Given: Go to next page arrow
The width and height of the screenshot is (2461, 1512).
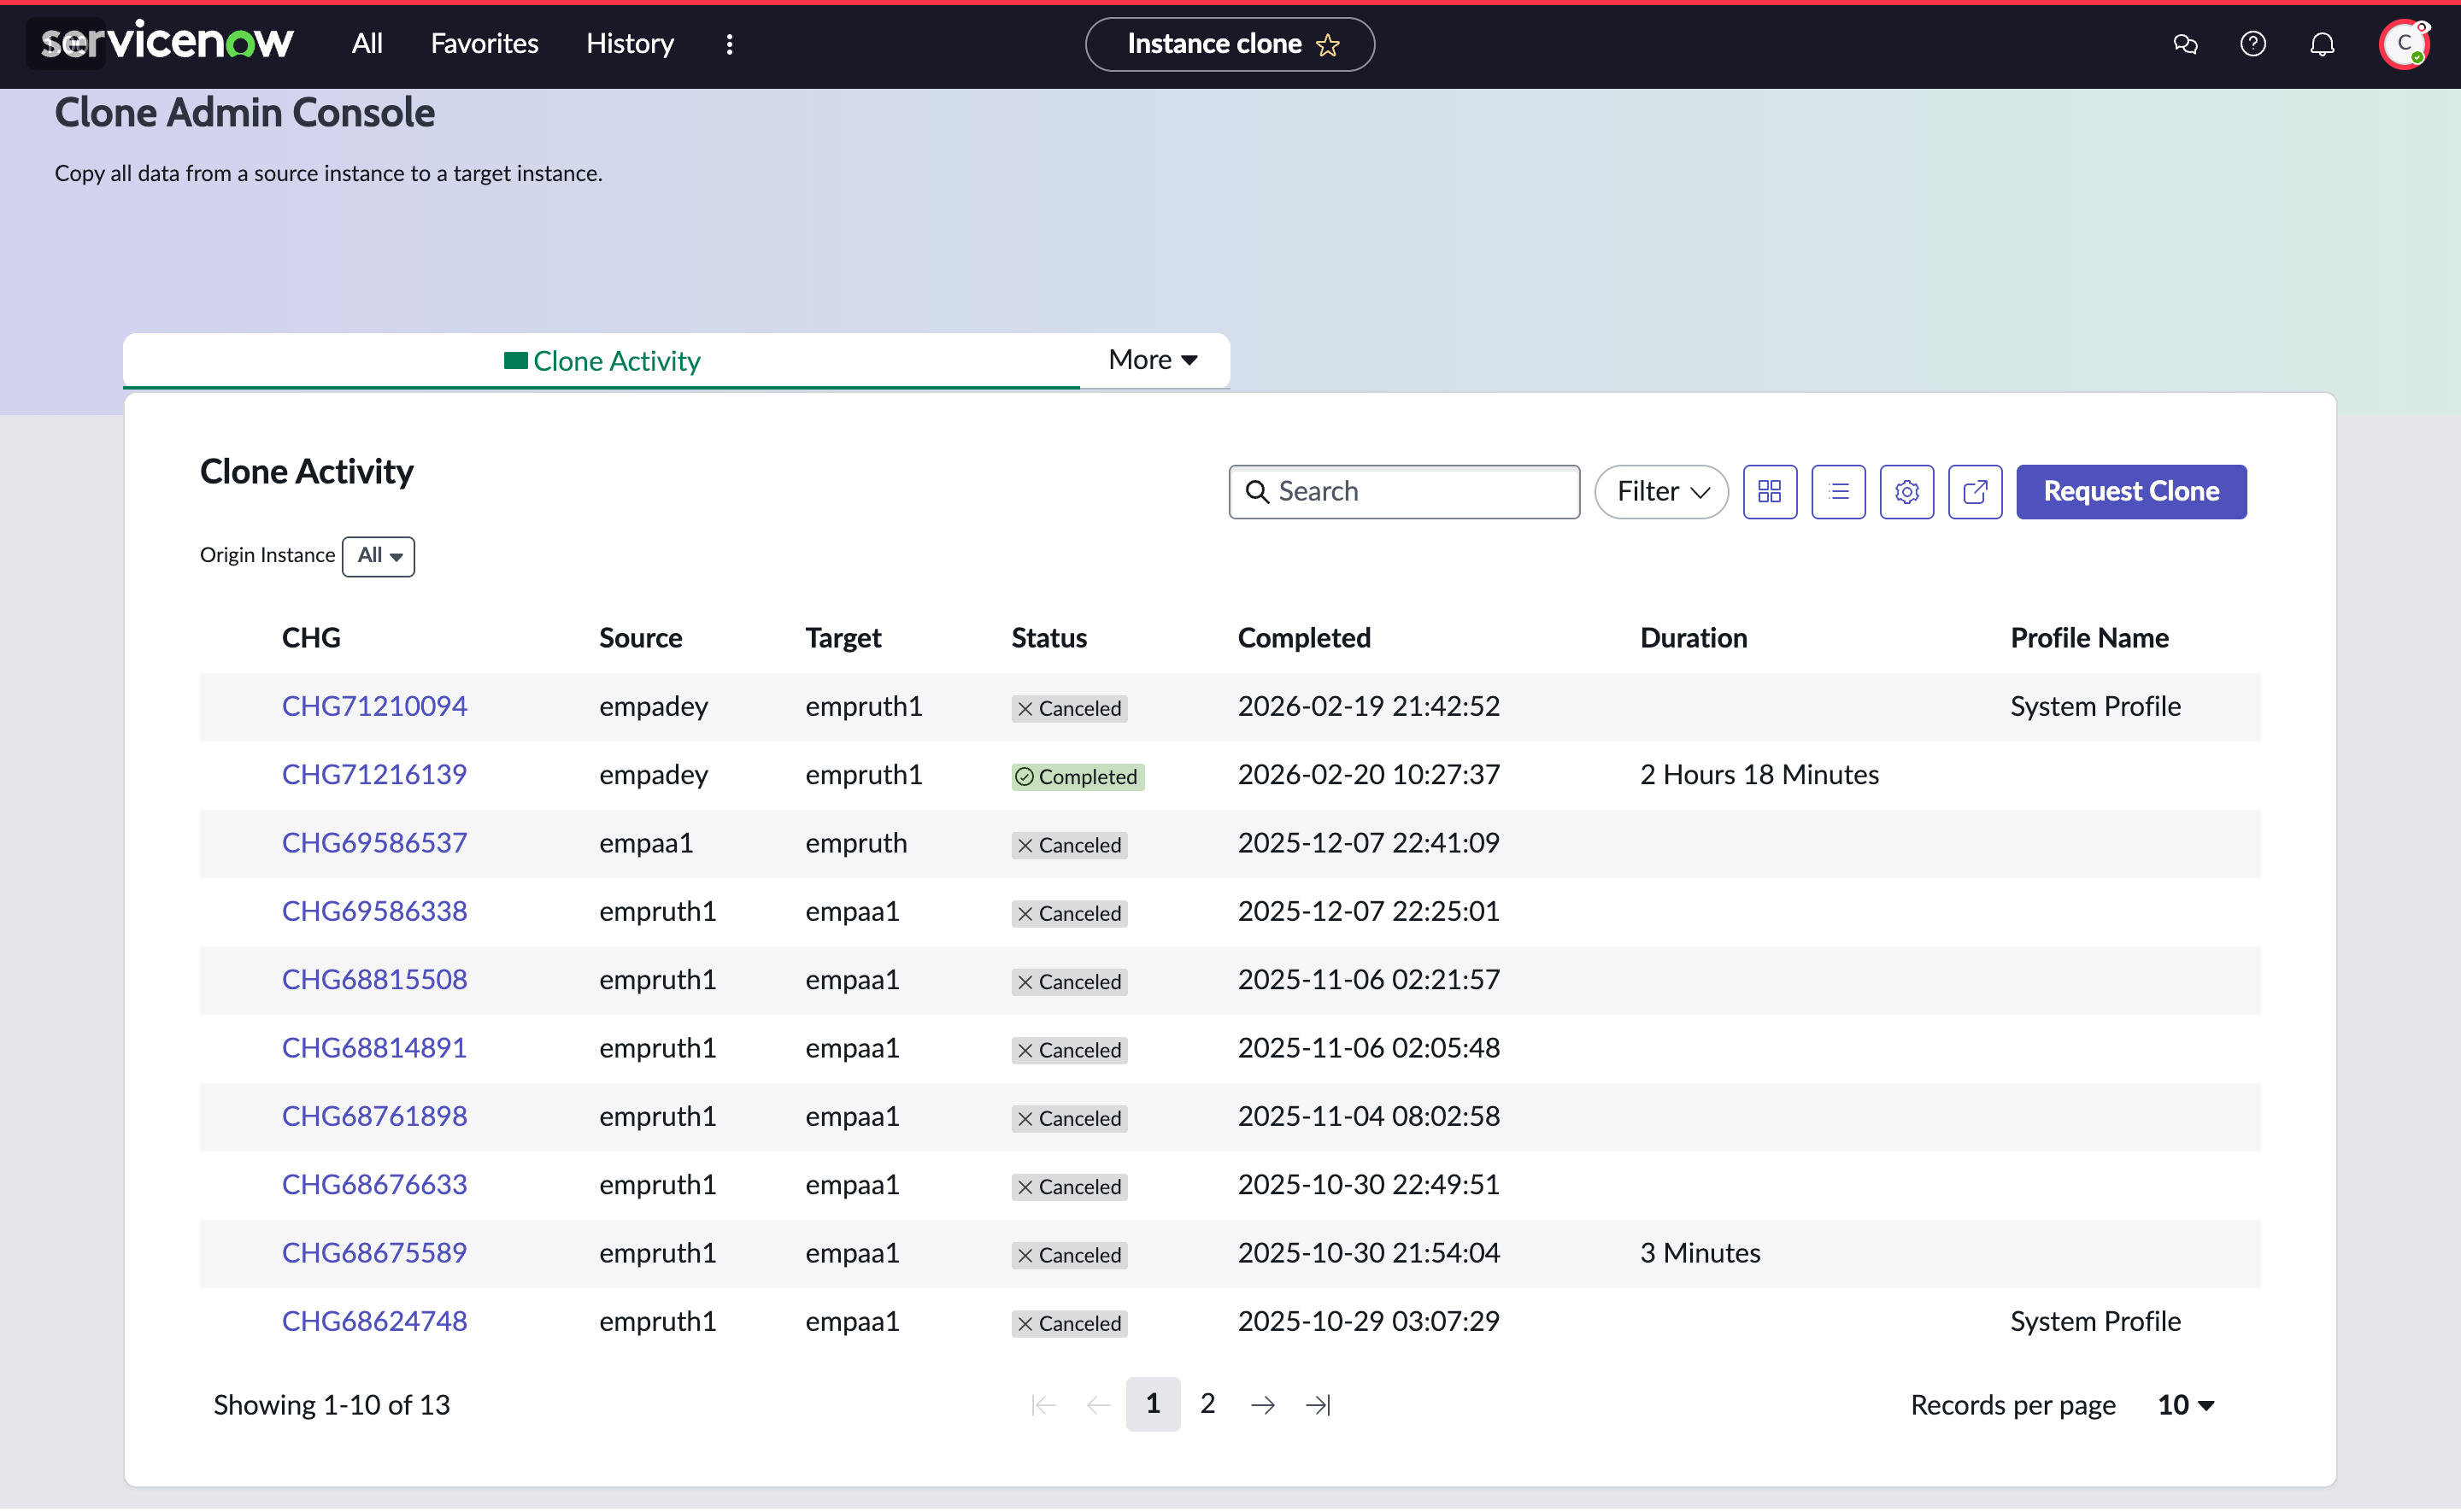Looking at the screenshot, I should coord(1263,1405).
